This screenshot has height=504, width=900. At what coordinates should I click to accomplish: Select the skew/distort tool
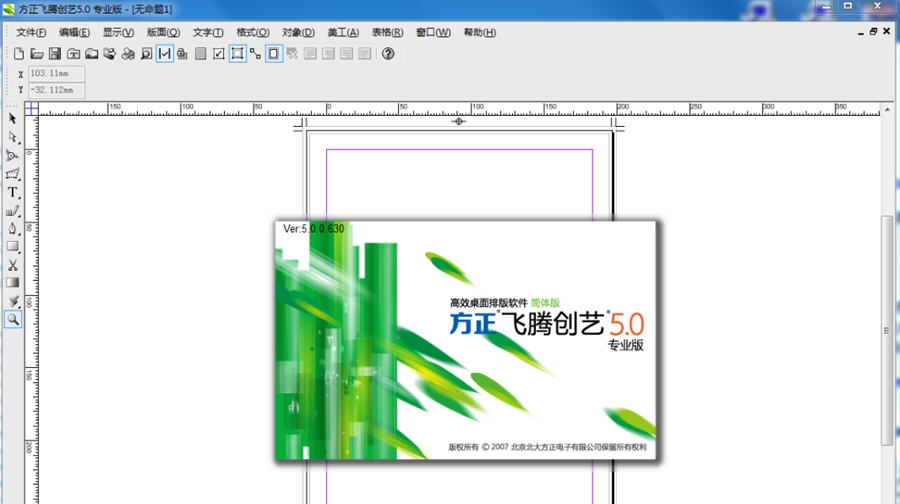[13, 173]
